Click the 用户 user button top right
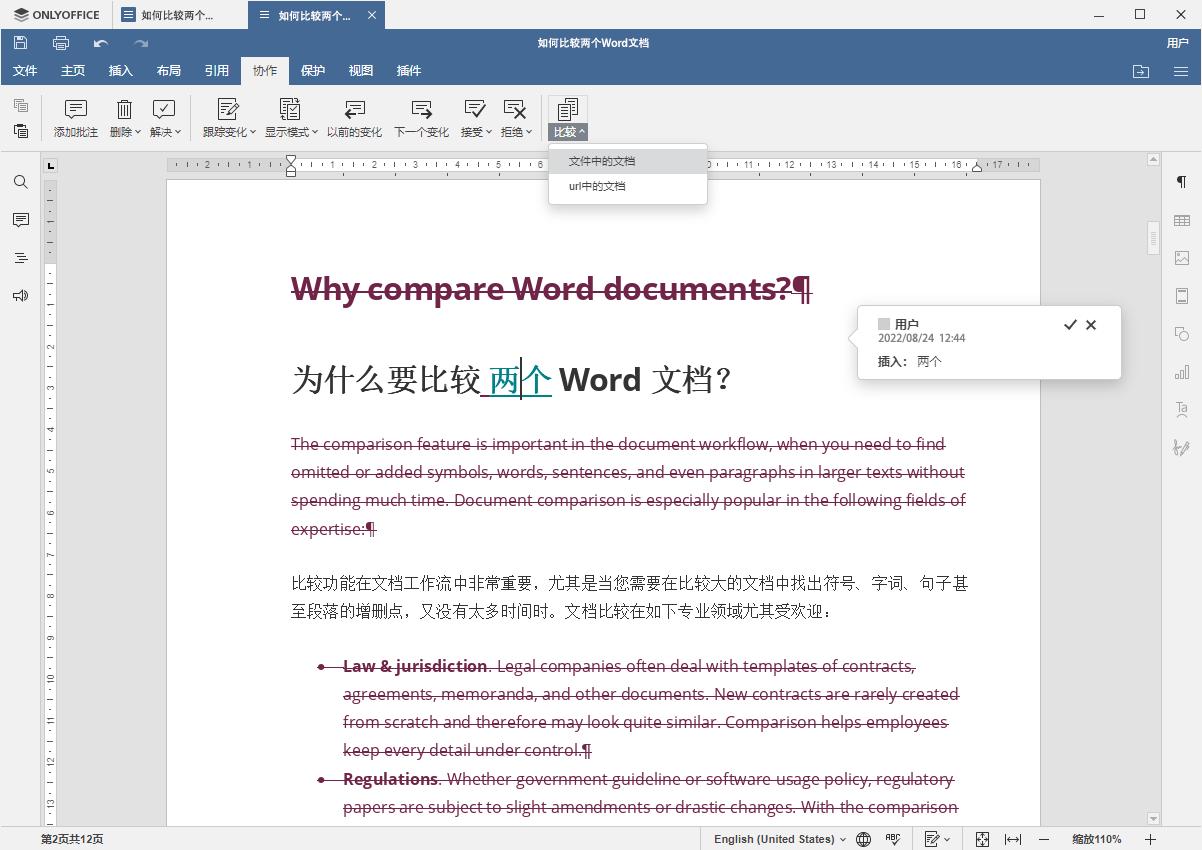Viewport: 1202px width, 850px height. pyautogui.click(x=1177, y=43)
